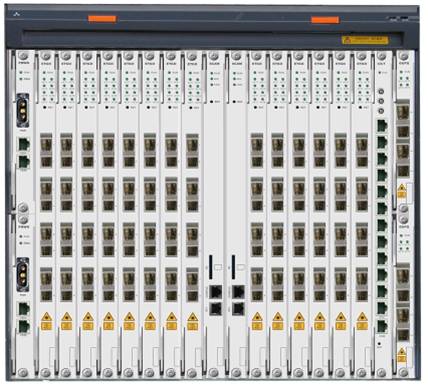Click the right orange tab on top panel
The image size is (428, 387).
coord(325,20)
